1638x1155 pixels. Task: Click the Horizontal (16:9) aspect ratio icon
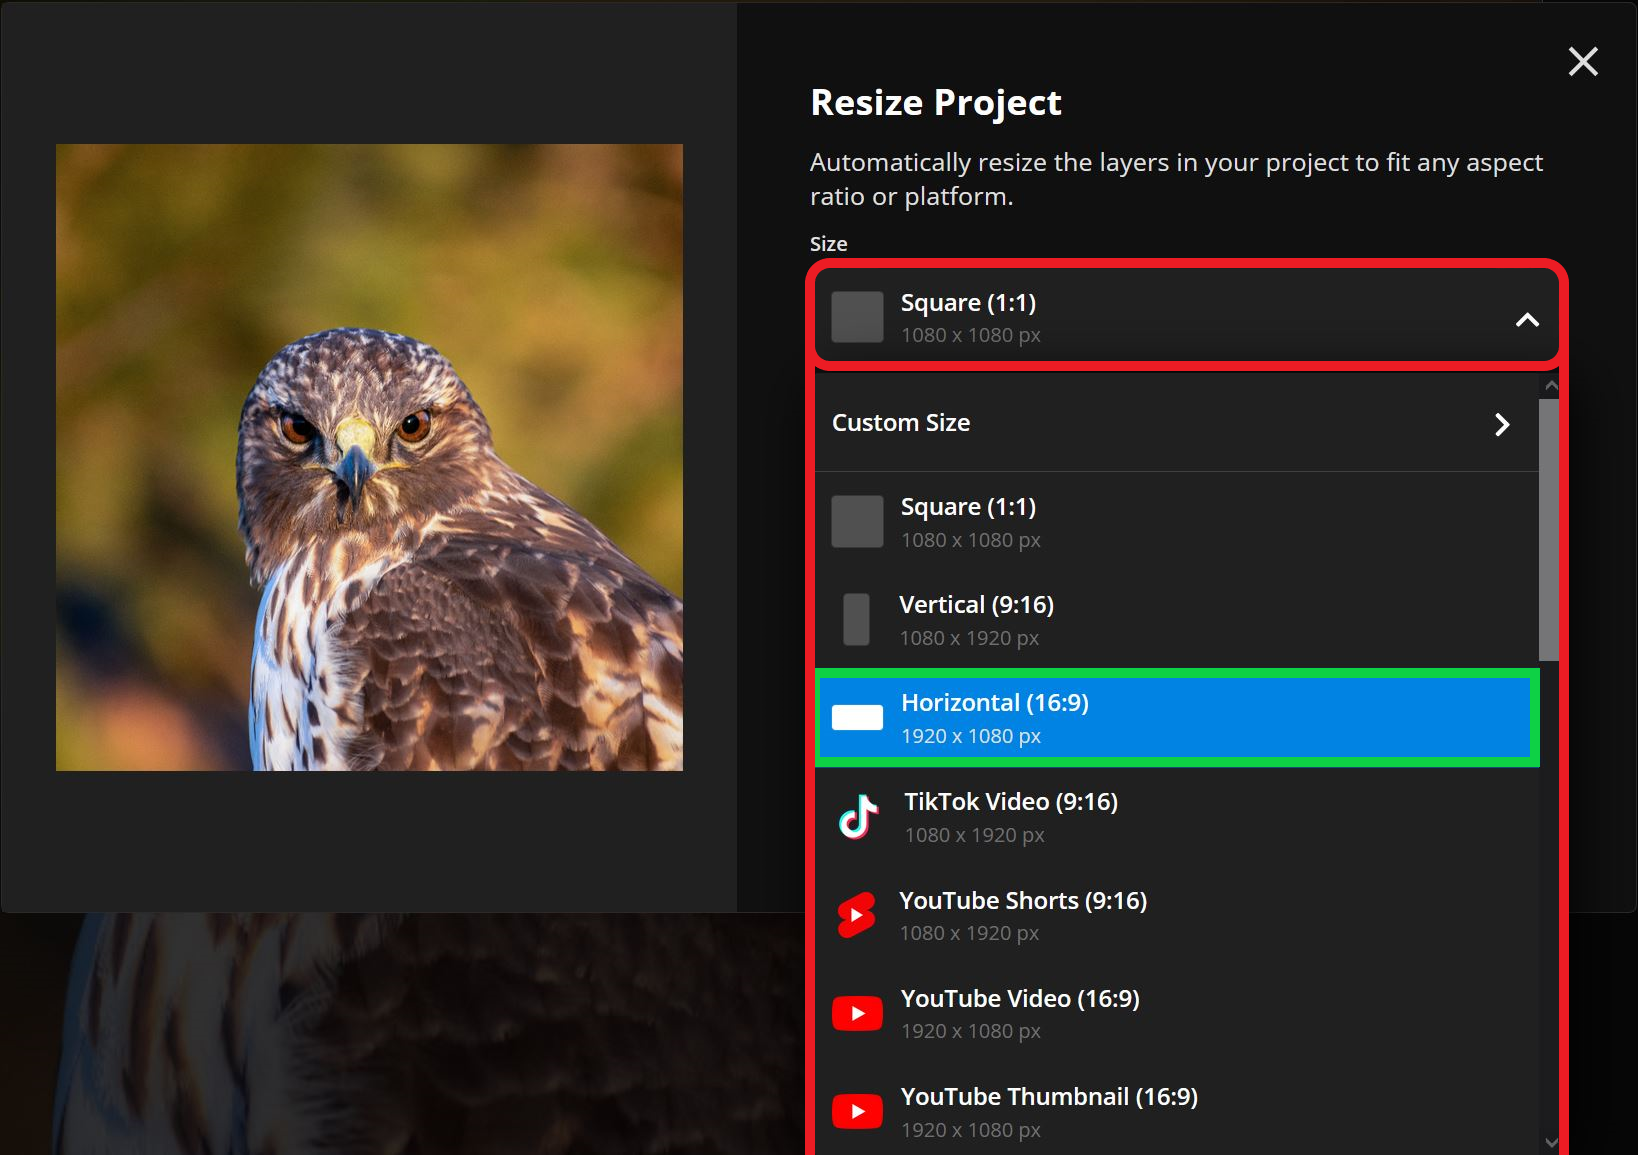point(857,717)
